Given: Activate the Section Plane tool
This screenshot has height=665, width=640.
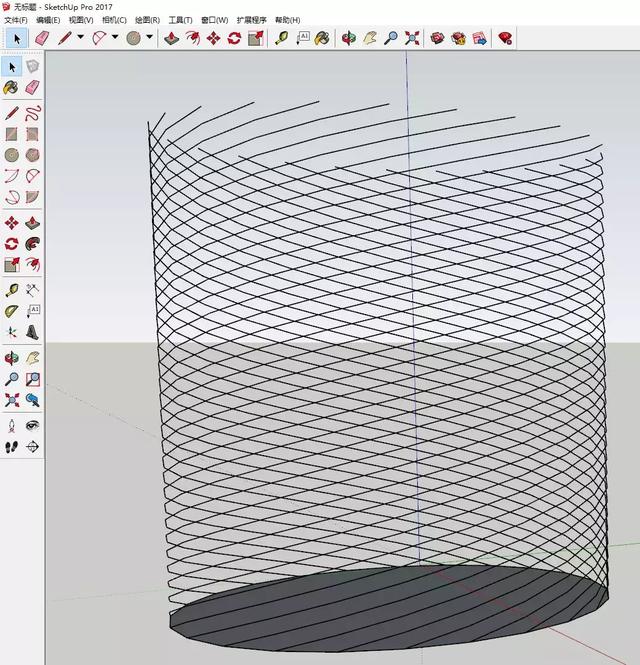Looking at the screenshot, I should 32,447.
